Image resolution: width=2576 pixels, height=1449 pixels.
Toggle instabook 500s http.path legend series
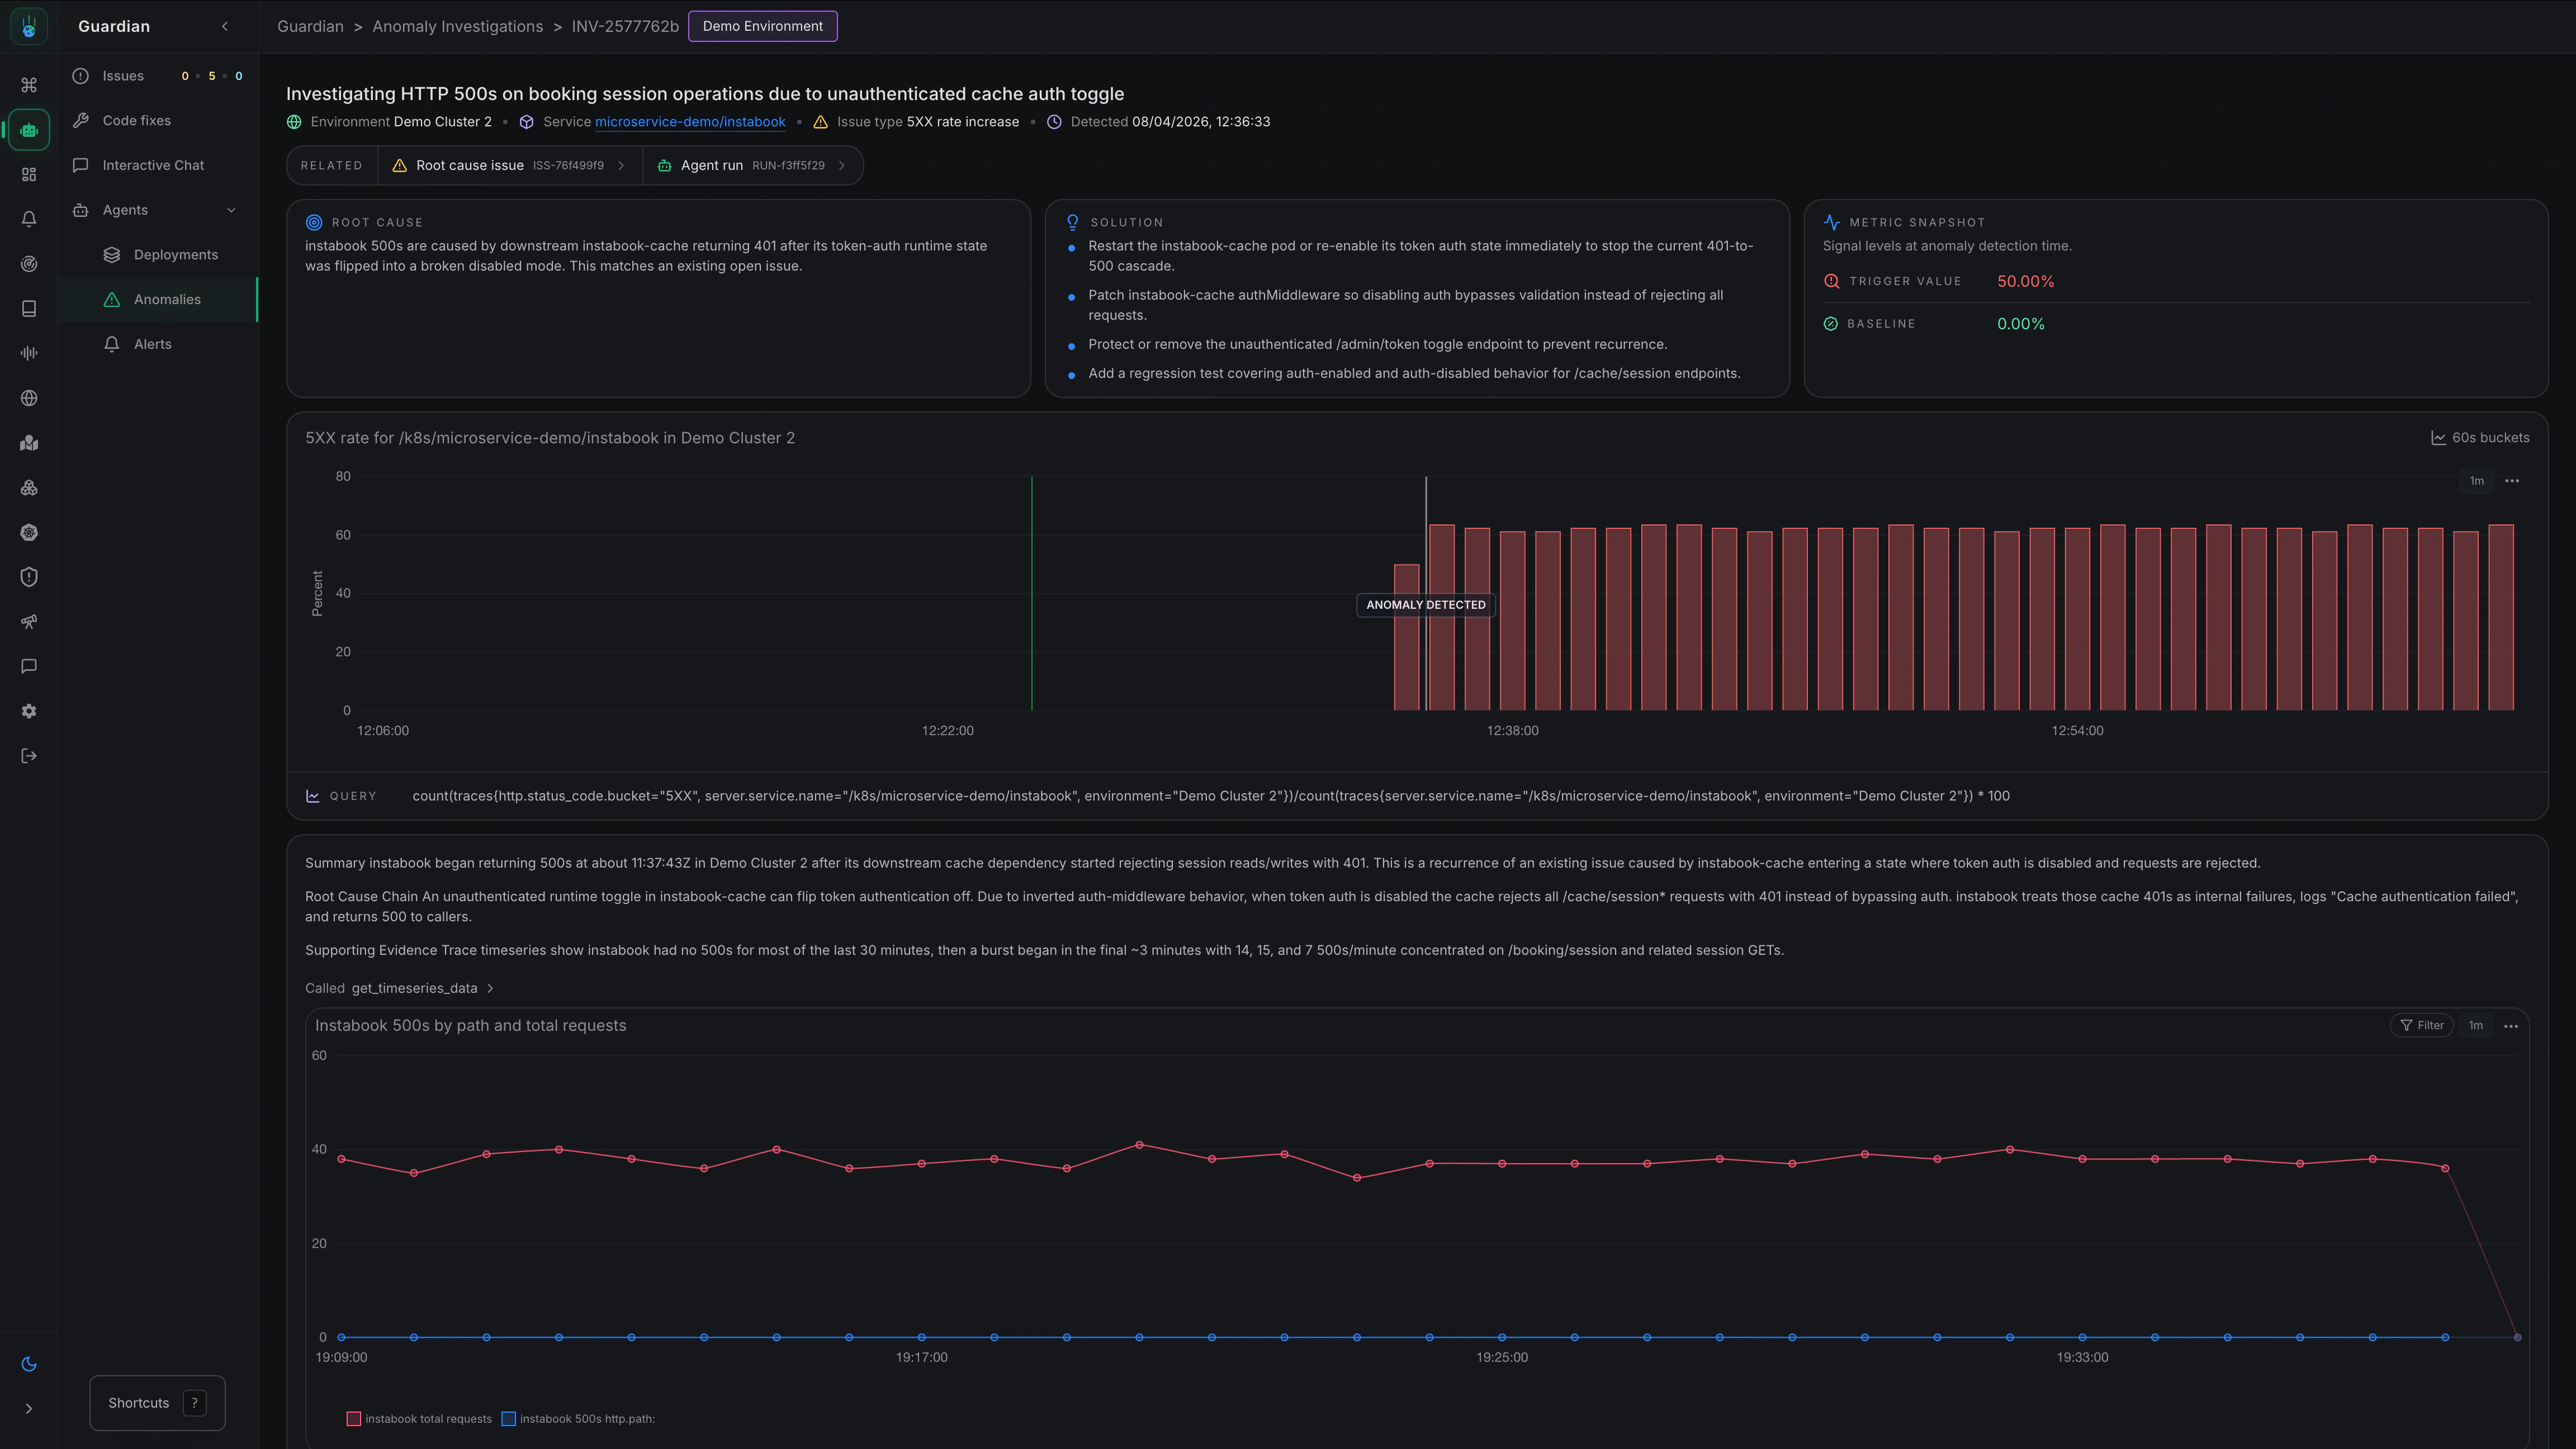pyautogui.click(x=587, y=1419)
